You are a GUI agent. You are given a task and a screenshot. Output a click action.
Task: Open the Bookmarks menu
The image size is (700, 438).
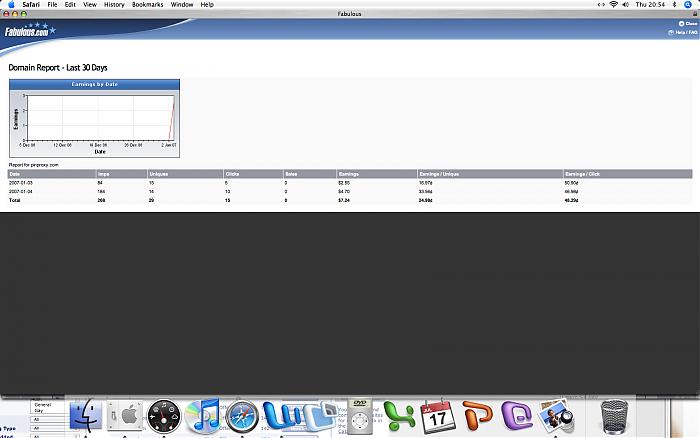(x=148, y=4)
